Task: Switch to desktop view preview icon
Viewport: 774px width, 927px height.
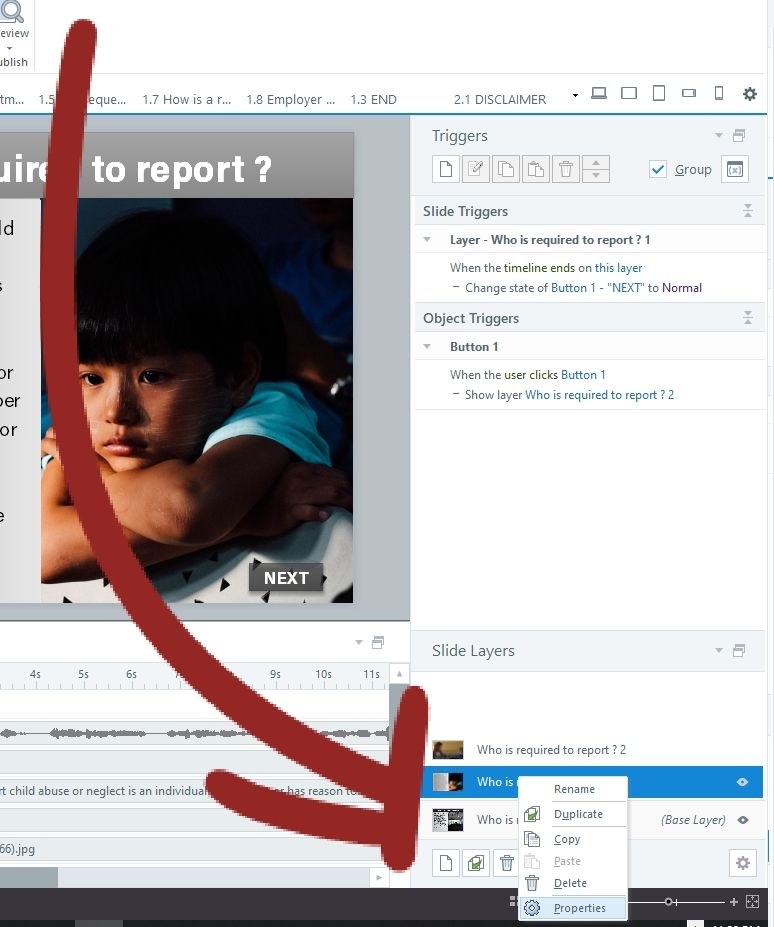Action: tap(599, 94)
